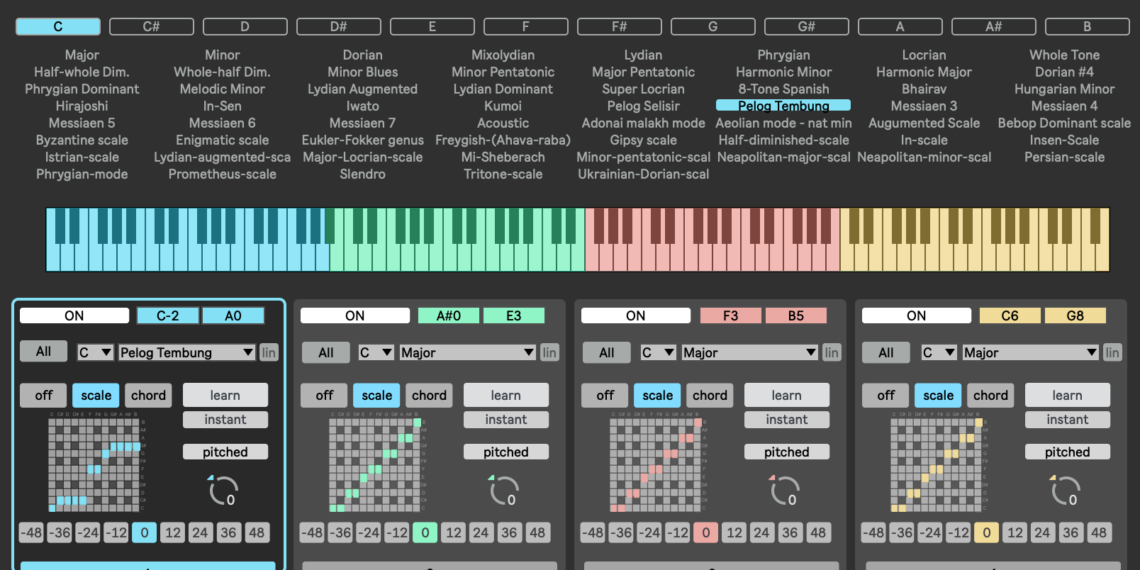Open the root note dropdown in the green zone
1140x570 pixels.
coord(376,353)
